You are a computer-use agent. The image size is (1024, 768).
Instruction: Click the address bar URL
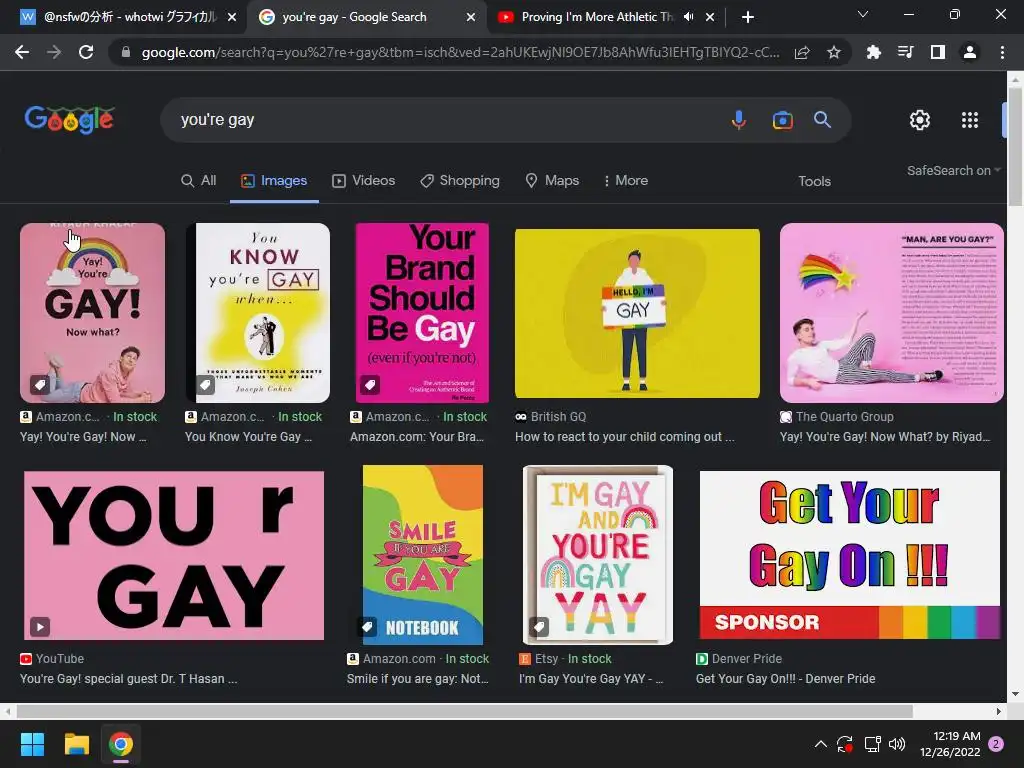coord(460,52)
